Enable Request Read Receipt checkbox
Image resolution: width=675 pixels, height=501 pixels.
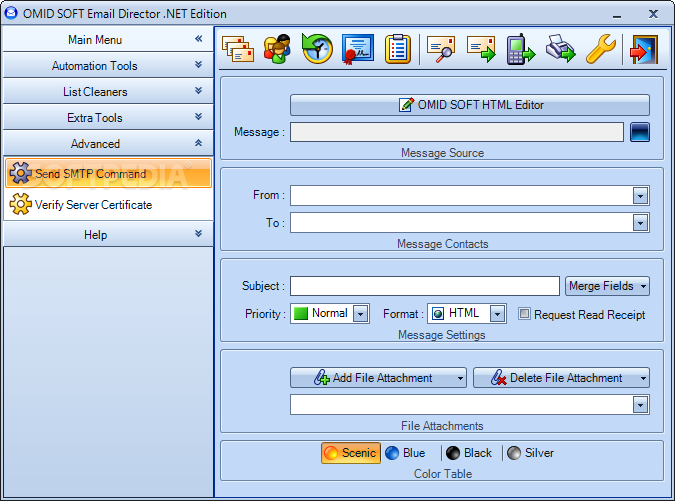coord(524,314)
